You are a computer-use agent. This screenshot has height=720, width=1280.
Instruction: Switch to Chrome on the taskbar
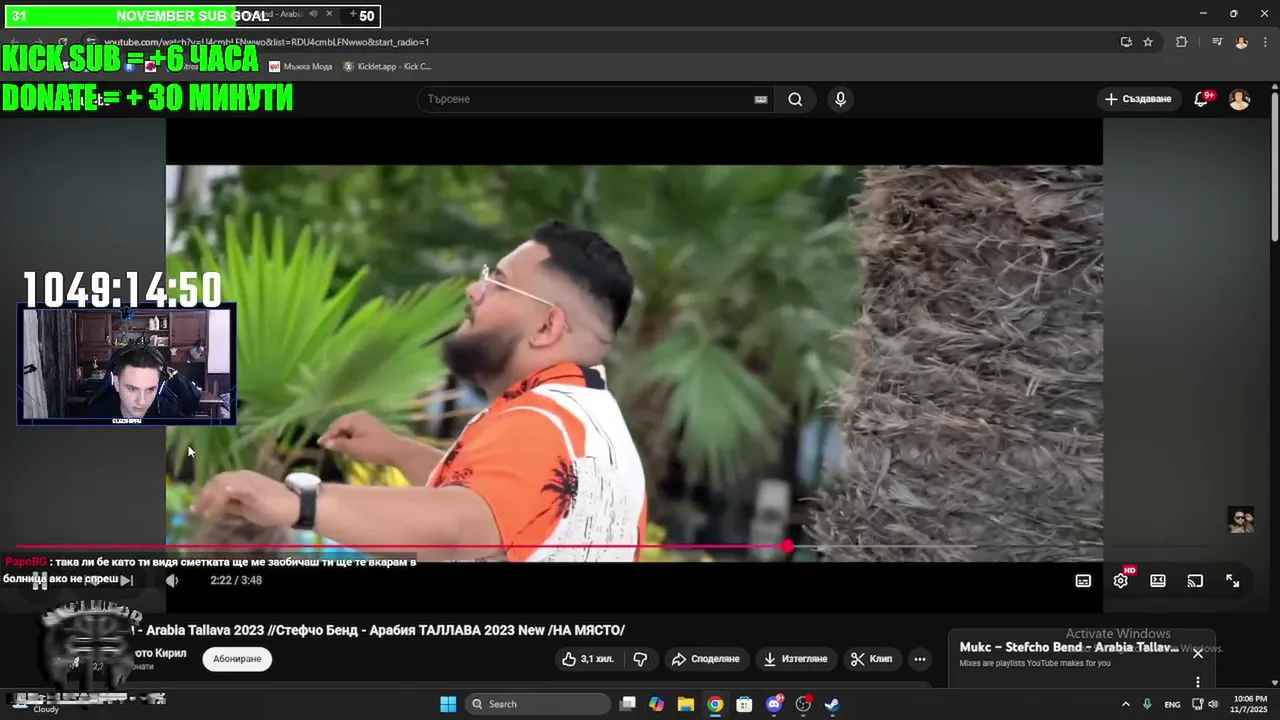click(x=715, y=704)
